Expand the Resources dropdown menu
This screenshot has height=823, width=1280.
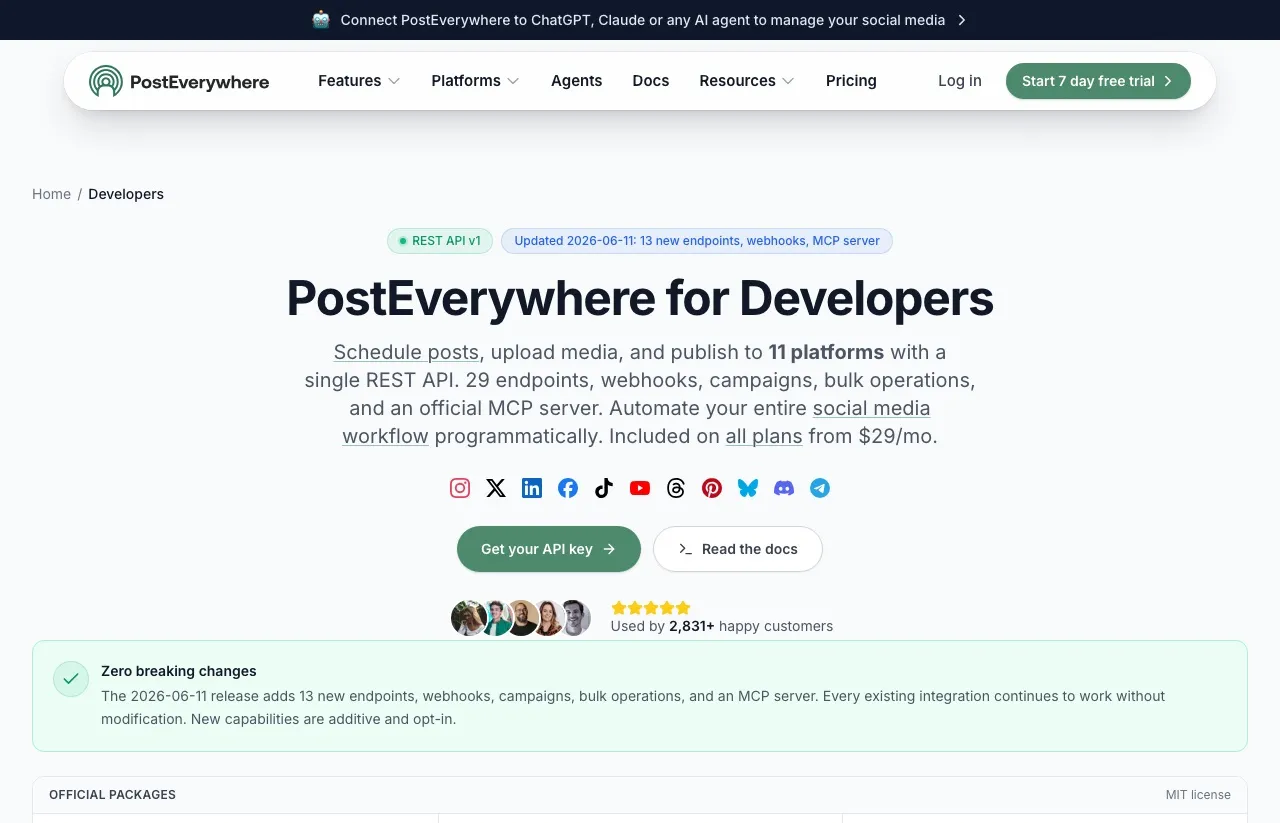tap(747, 81)
